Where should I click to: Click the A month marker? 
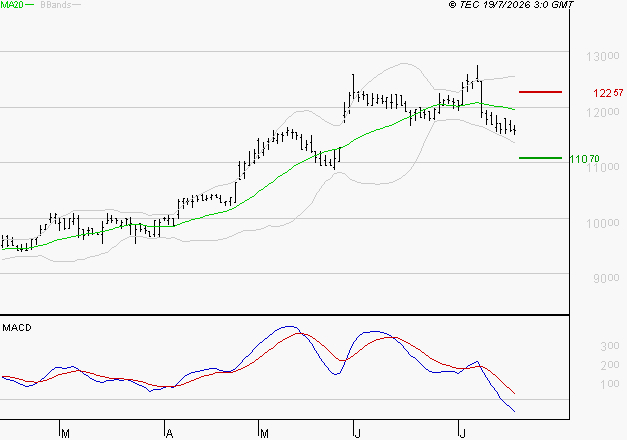pyautogui.click(x=170, y=434)
